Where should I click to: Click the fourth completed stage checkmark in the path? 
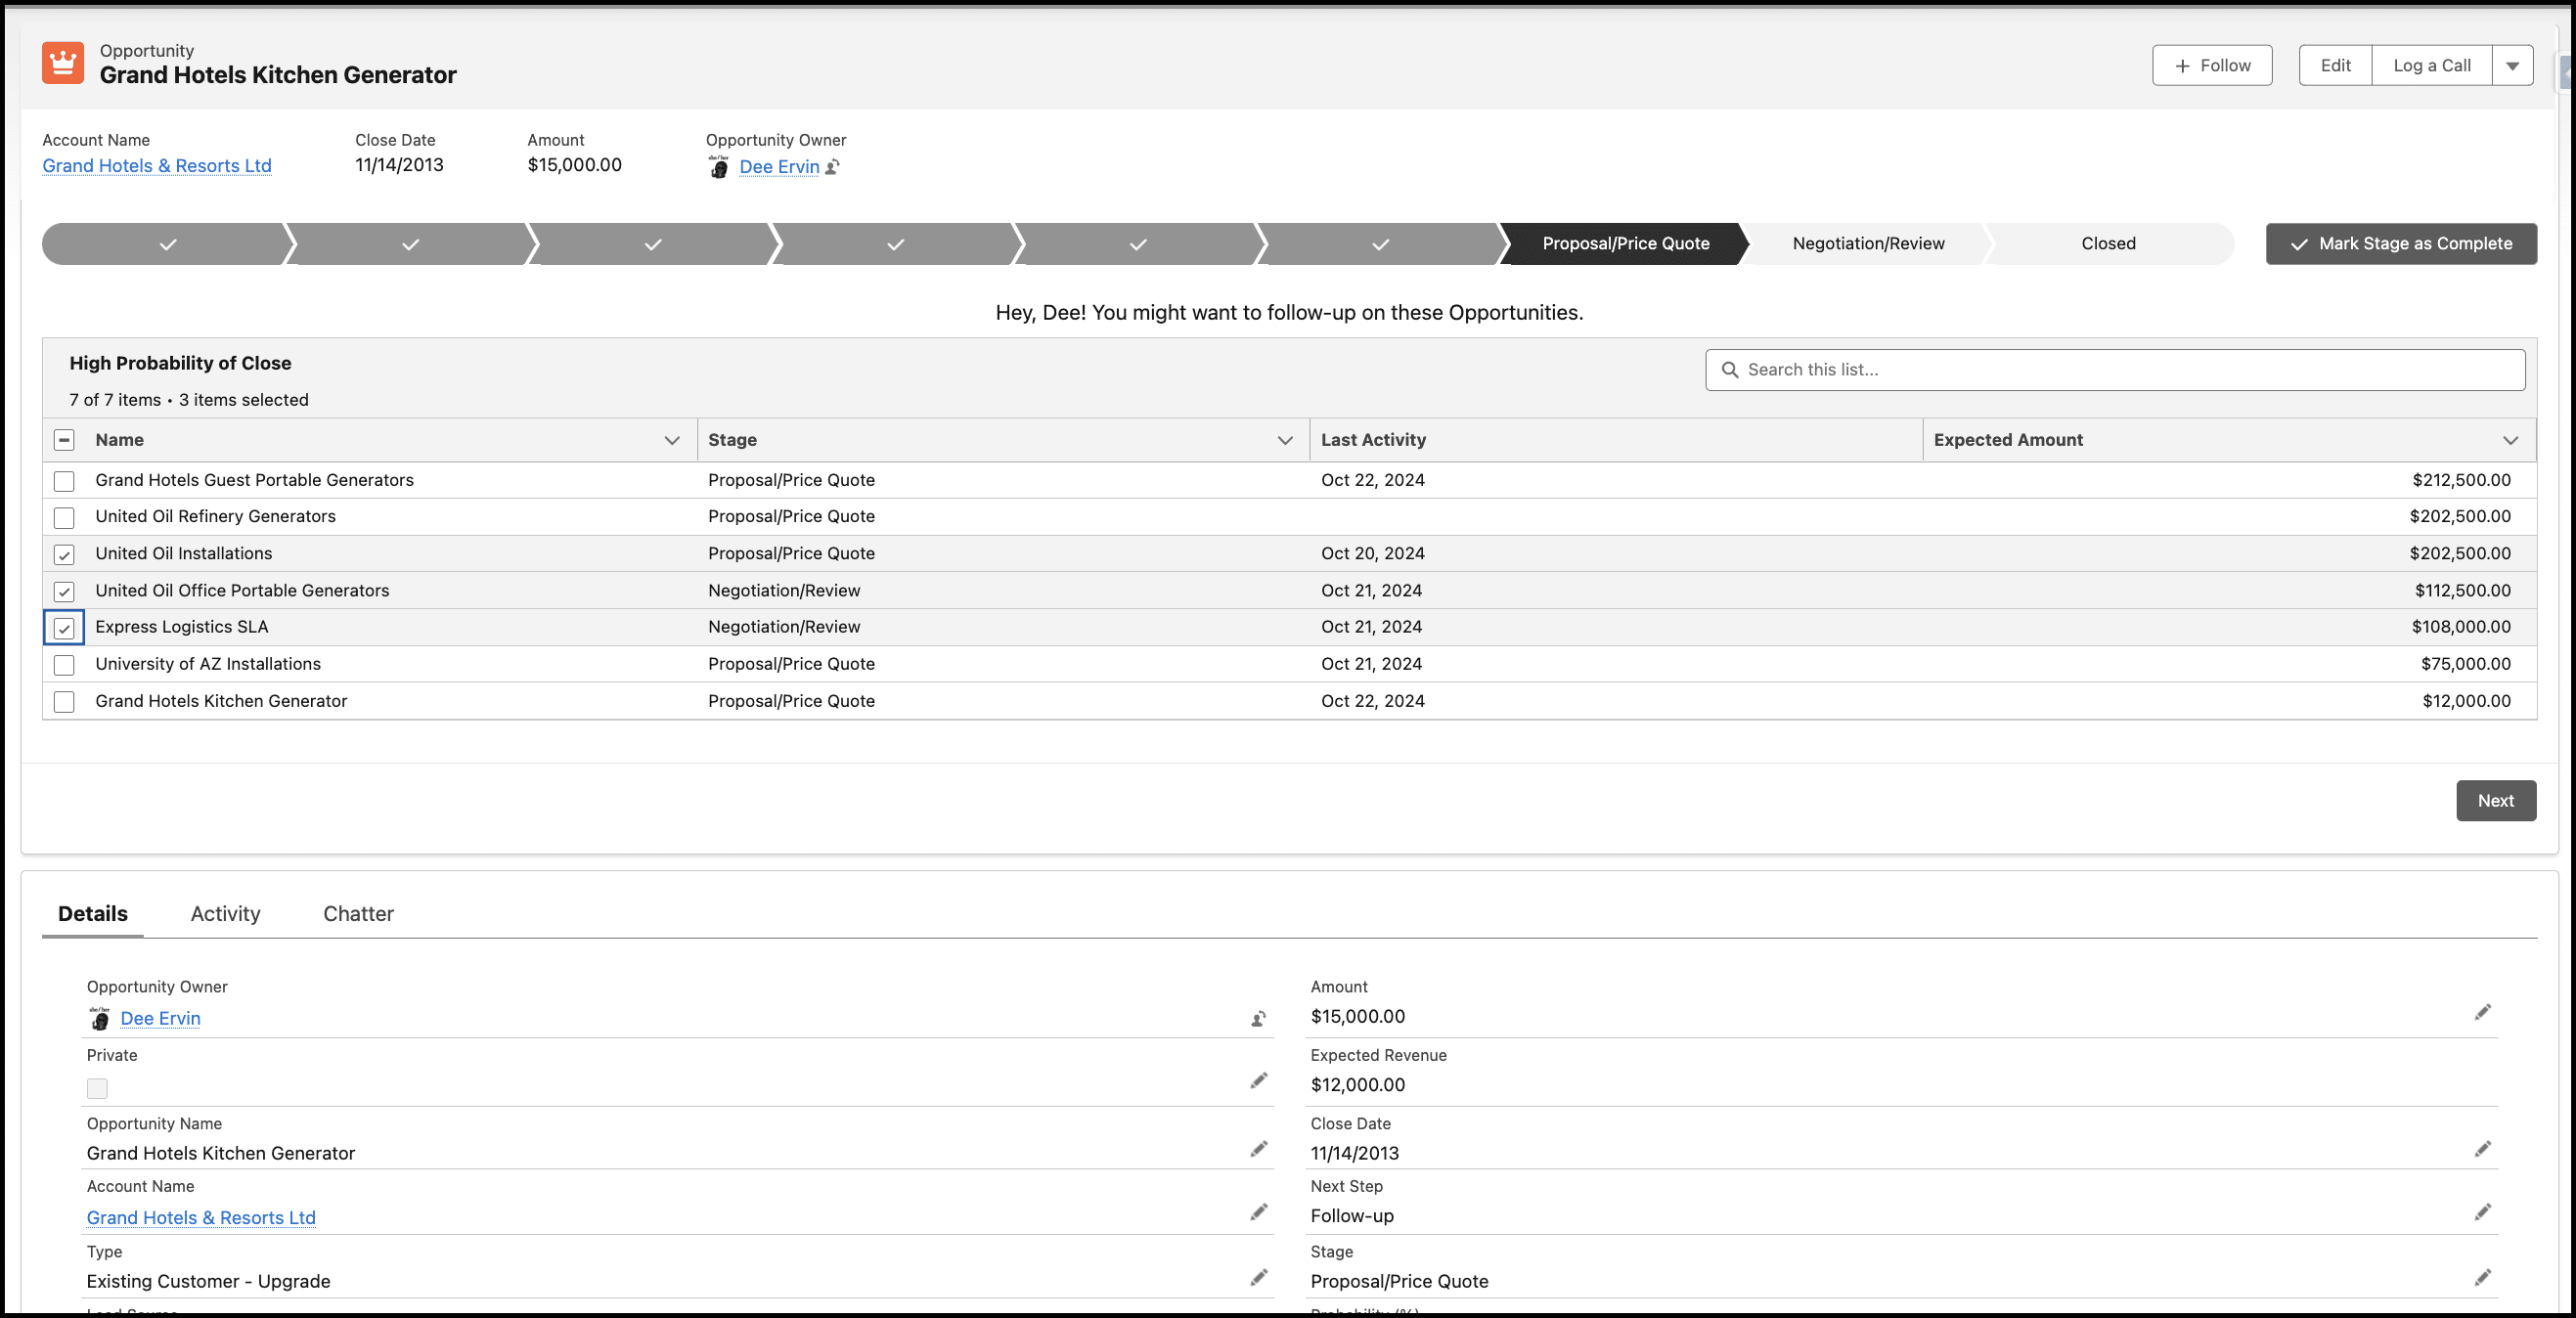pyautogui.click(x=895, y=244)
